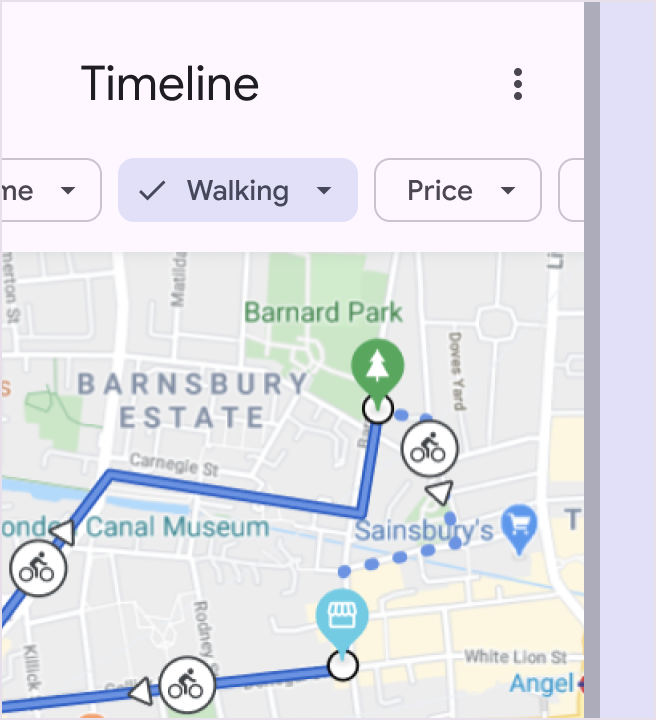
Task: Click the checkmark on the Walking chip
Action: pos(152,190)
